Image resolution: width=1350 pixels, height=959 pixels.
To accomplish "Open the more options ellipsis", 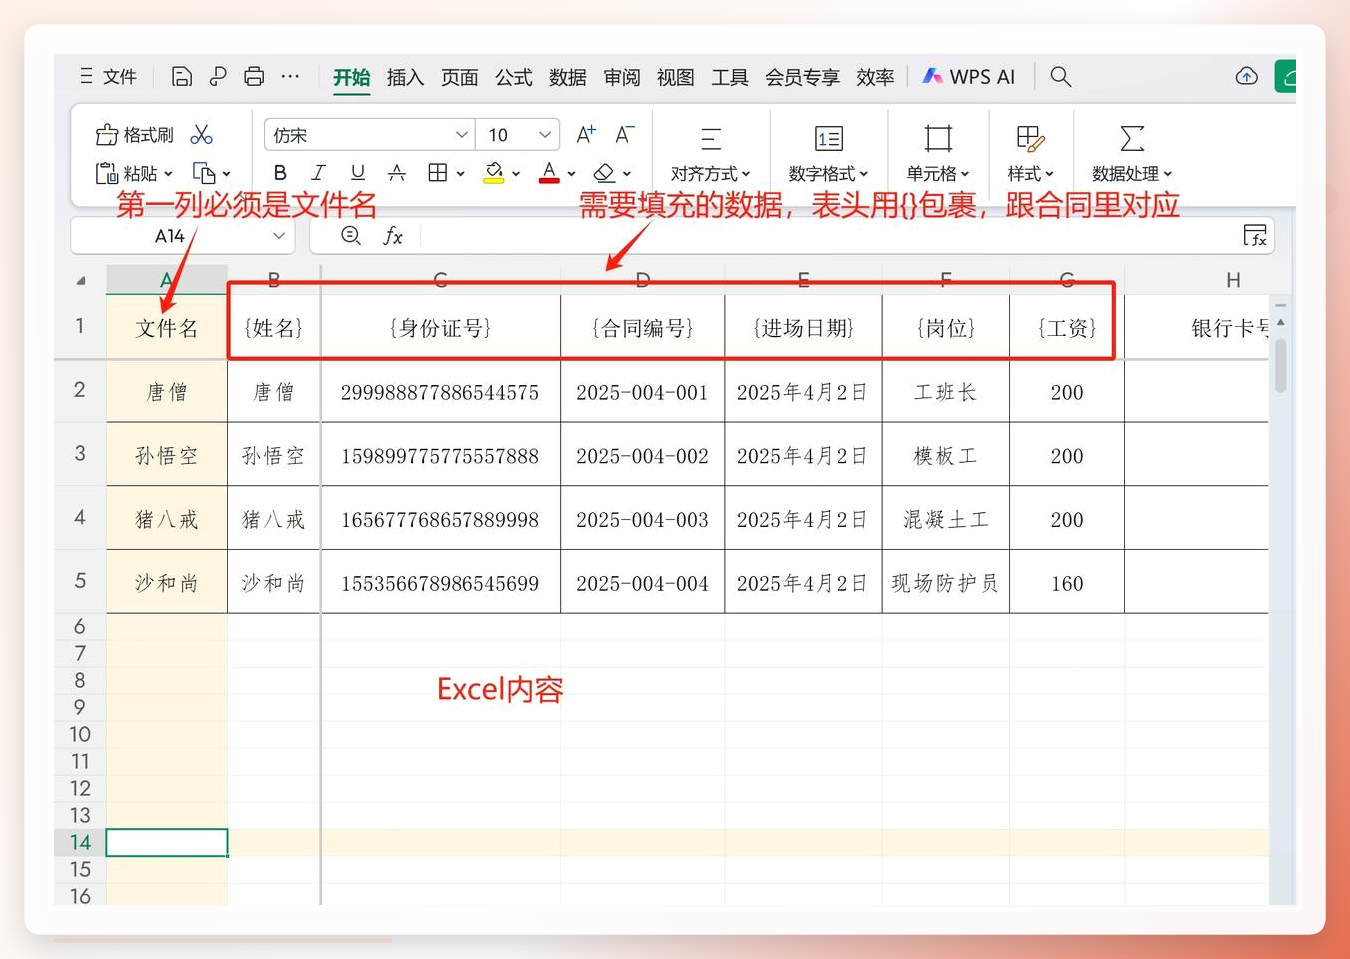I will pos(290,77).
